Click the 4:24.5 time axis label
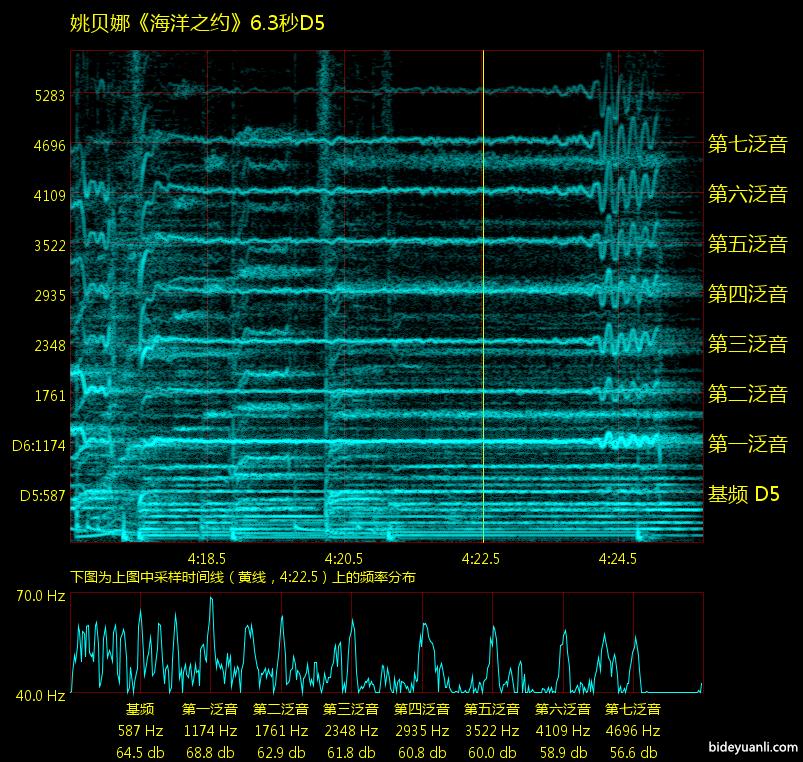 618,558
